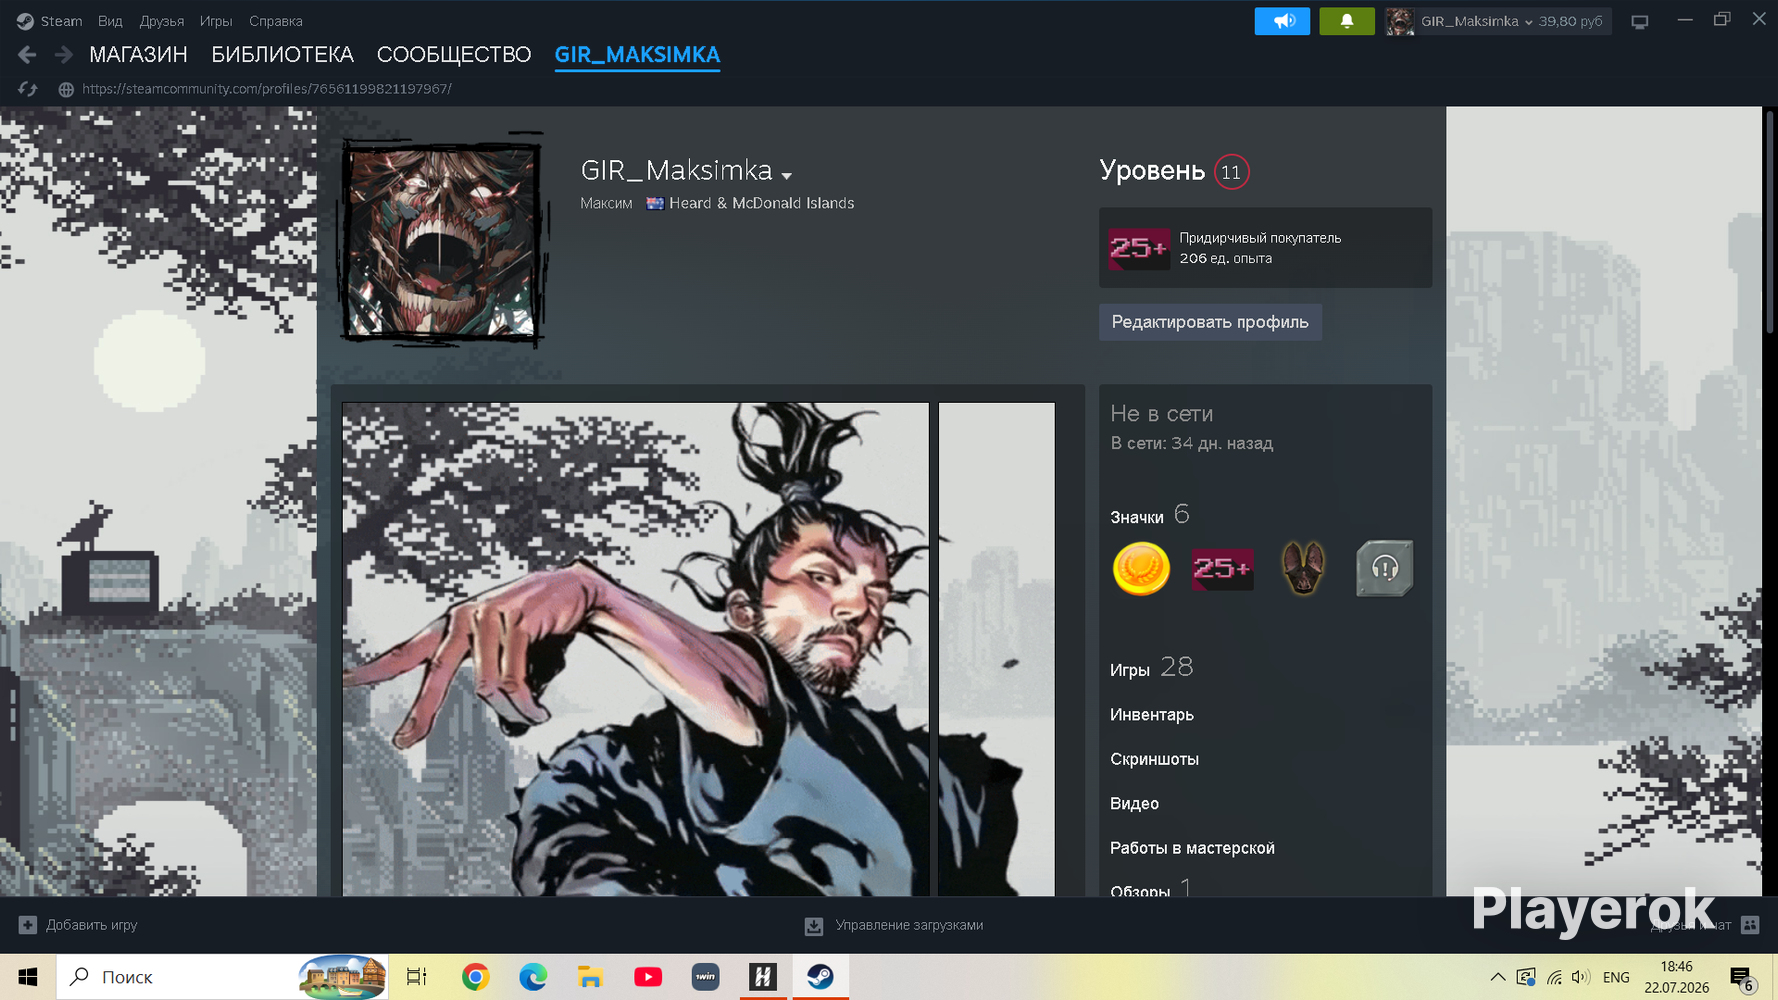Open the green notifications bell
The image size is (1778, 1000).
pyautogui.click(x=1347, y=21)
